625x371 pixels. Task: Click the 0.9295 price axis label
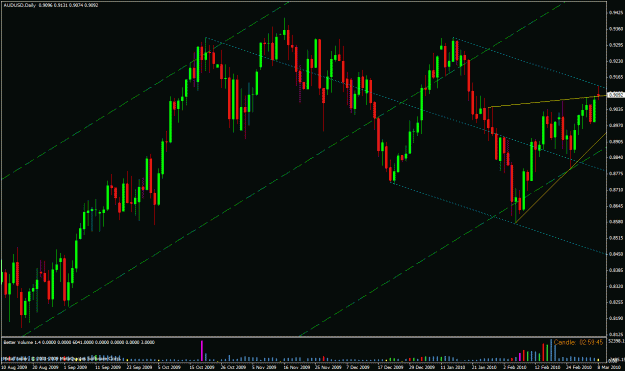pyautogui.click(x=616, y=45)
